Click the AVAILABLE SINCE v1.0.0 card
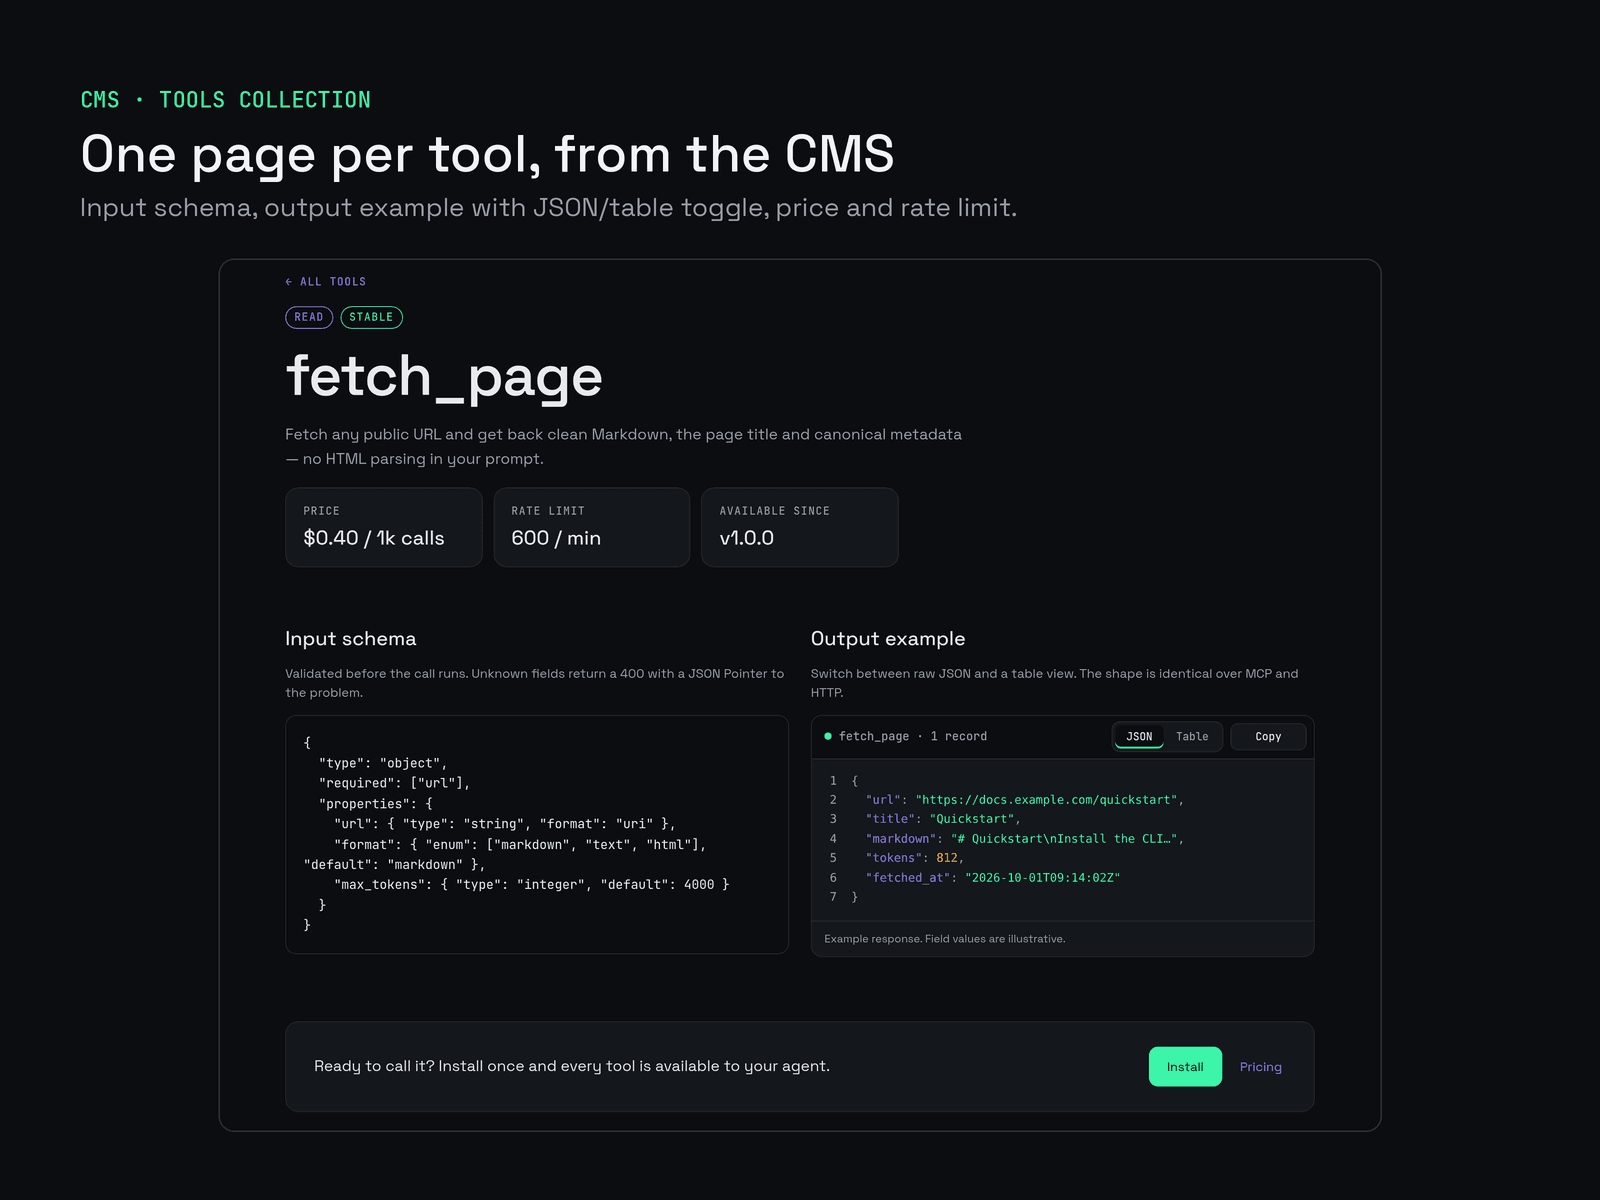The image size is (1600, 1200). click(x=800, y=527)
